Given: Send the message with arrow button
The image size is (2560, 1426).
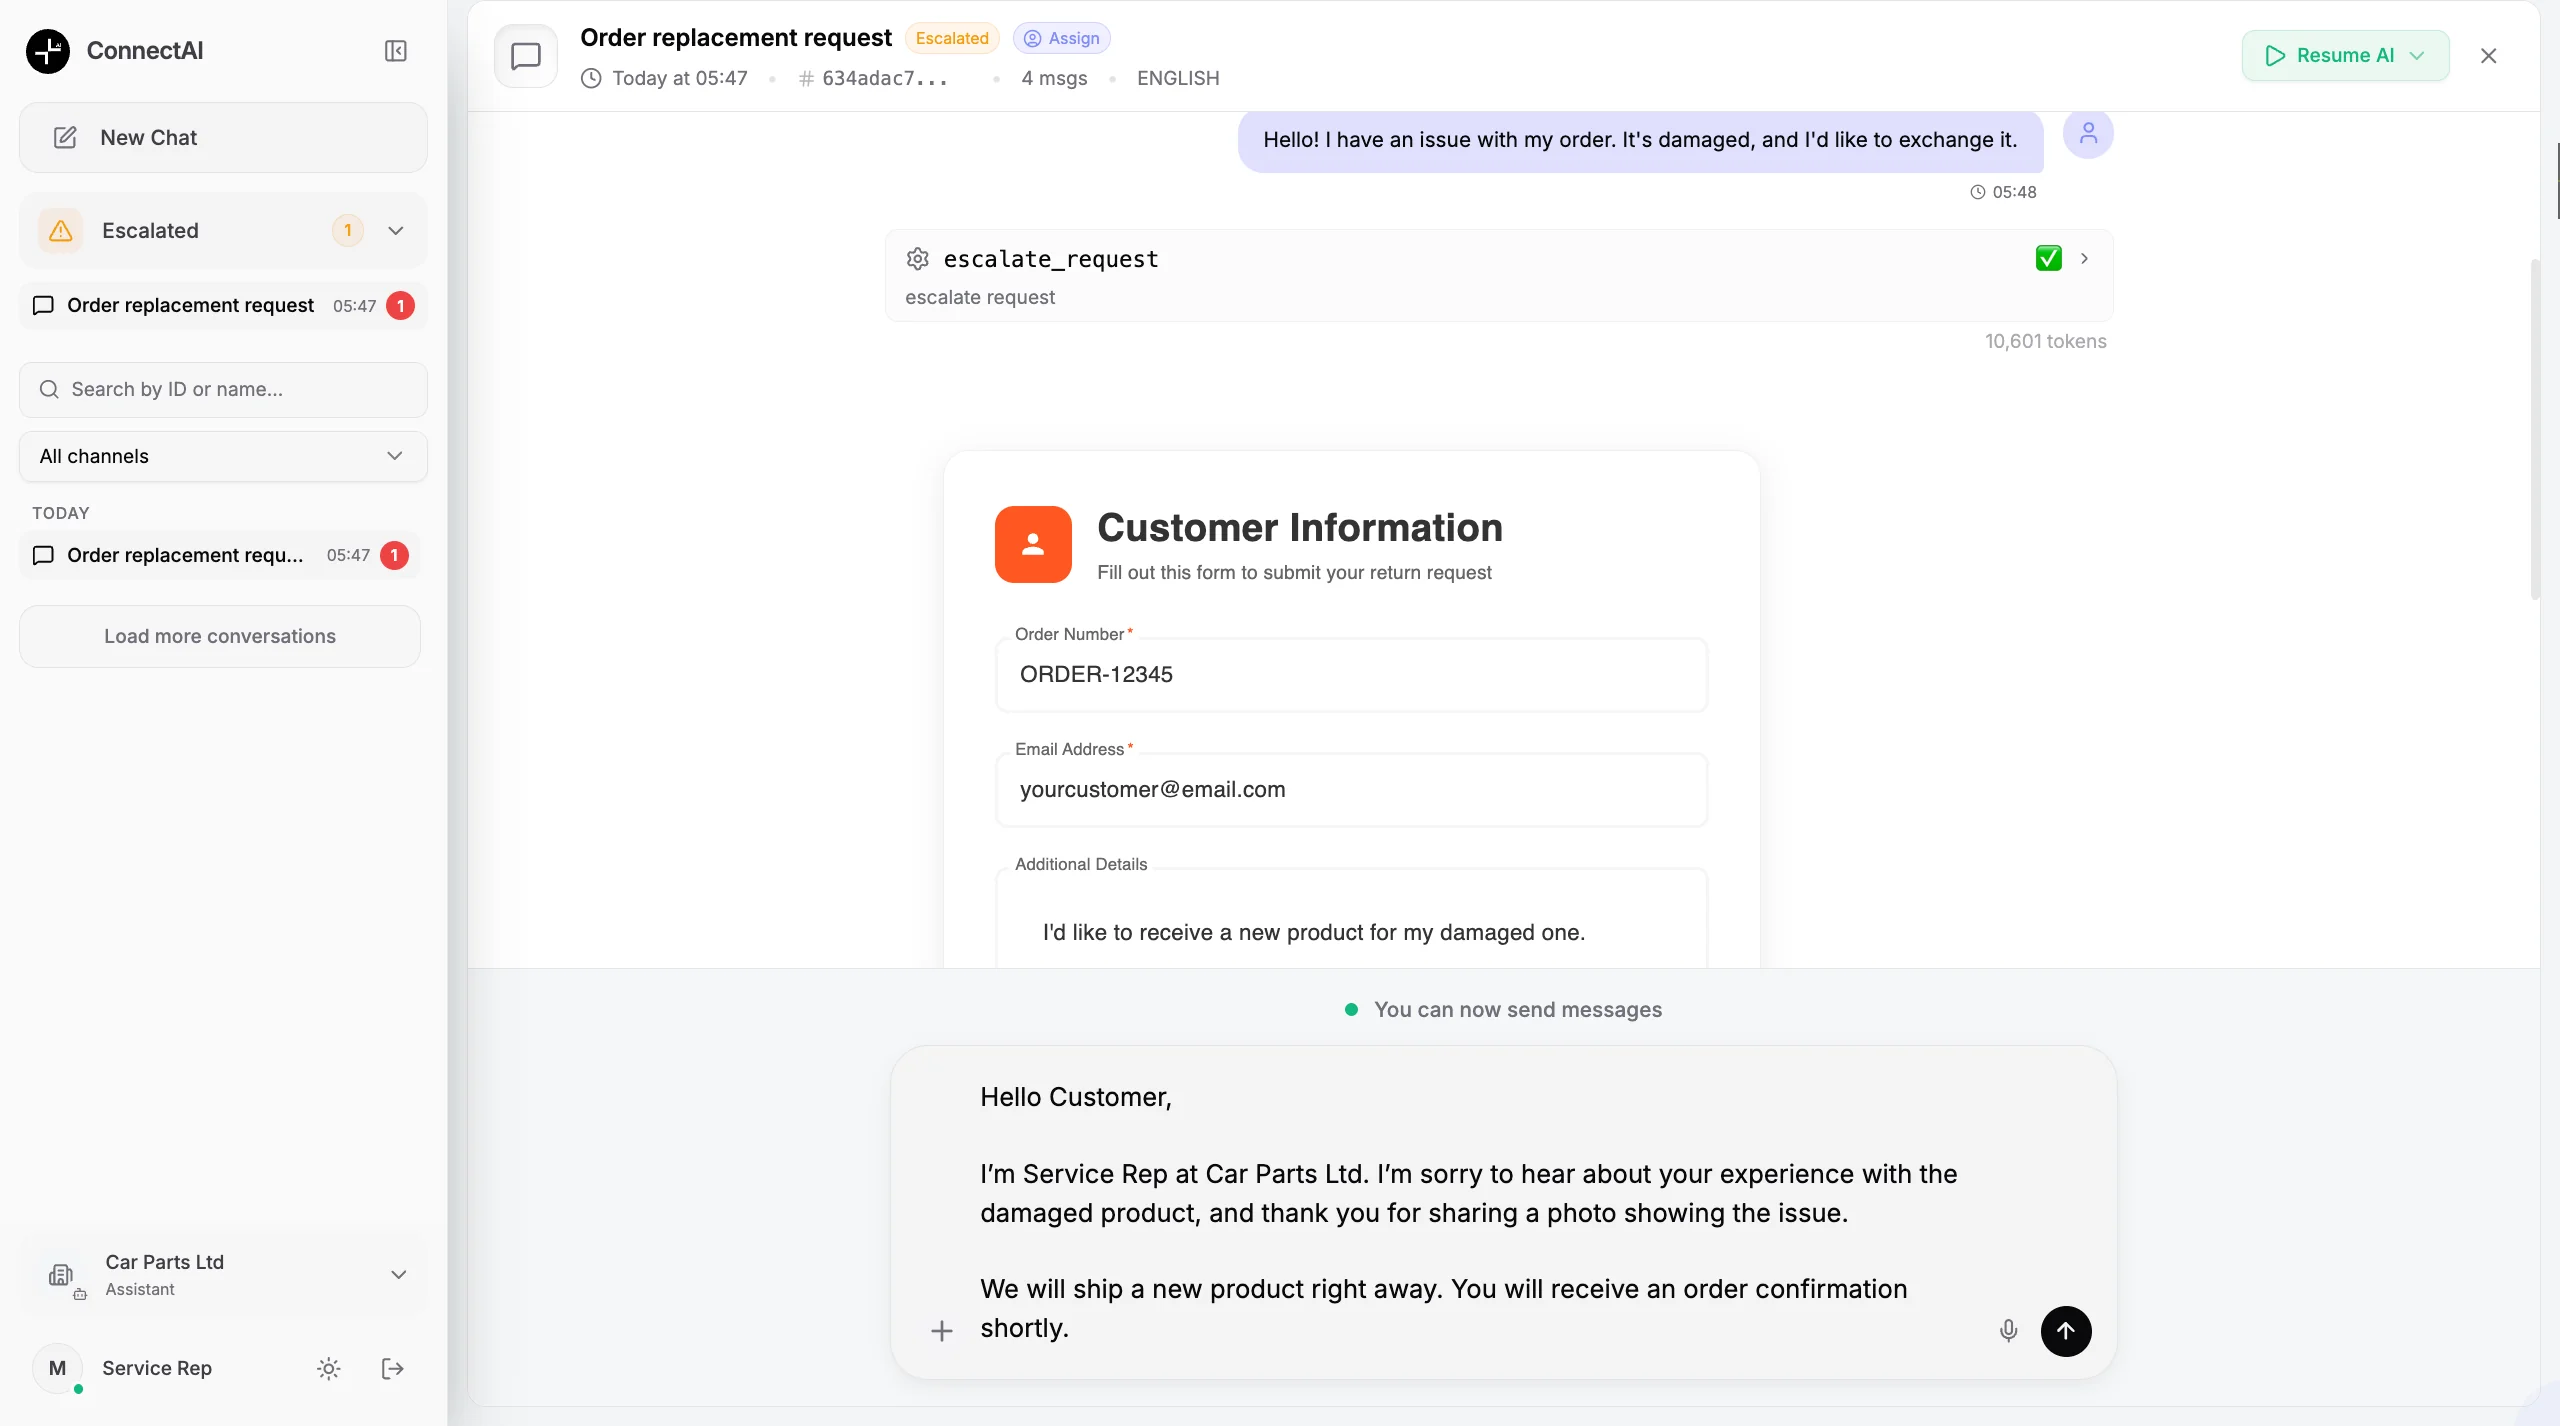Looking at the screenshot, I should pyautogui.click(x=2066, y=1331).
